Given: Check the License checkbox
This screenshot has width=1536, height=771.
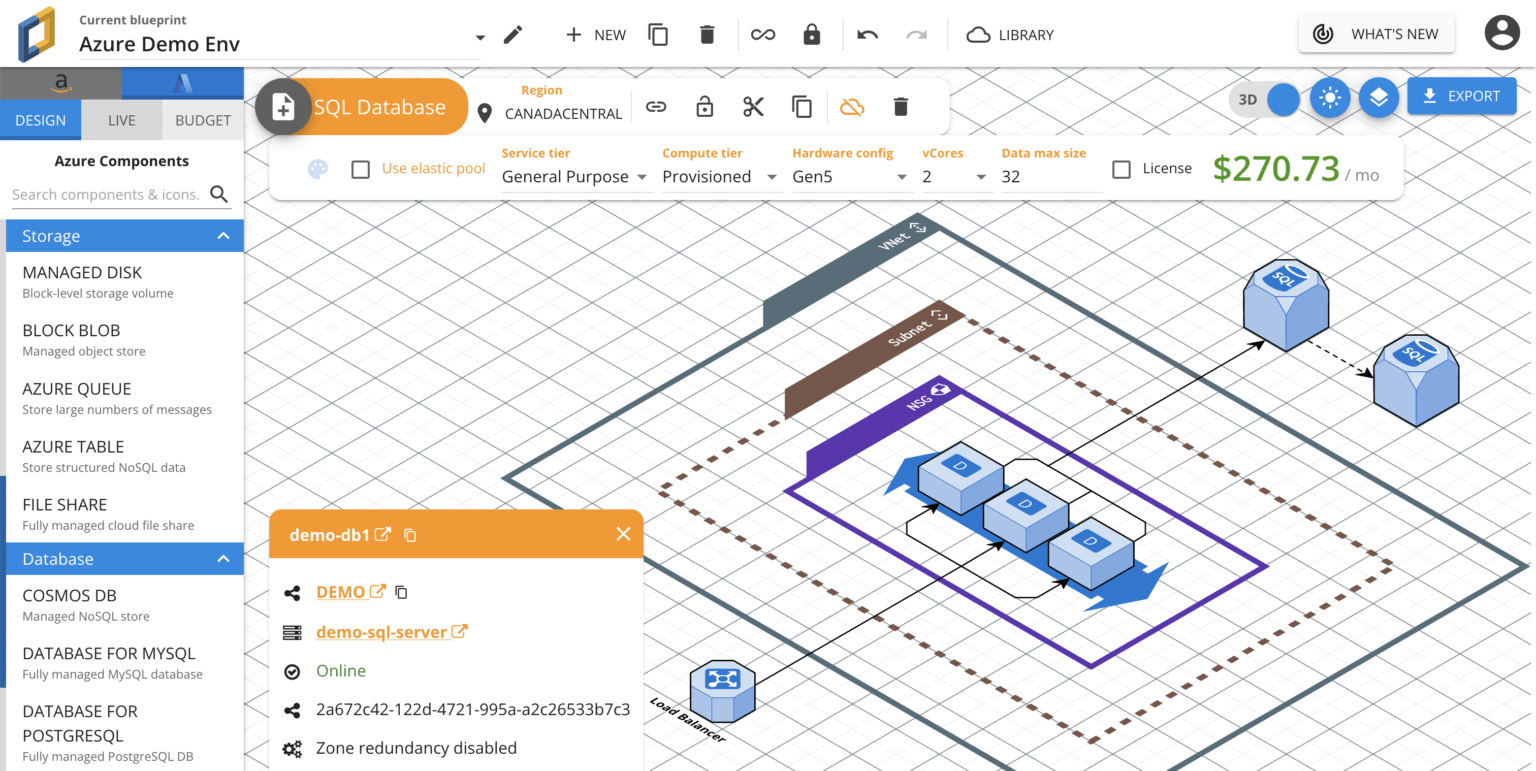Looking at the screenshot, I should [1121, 168].
